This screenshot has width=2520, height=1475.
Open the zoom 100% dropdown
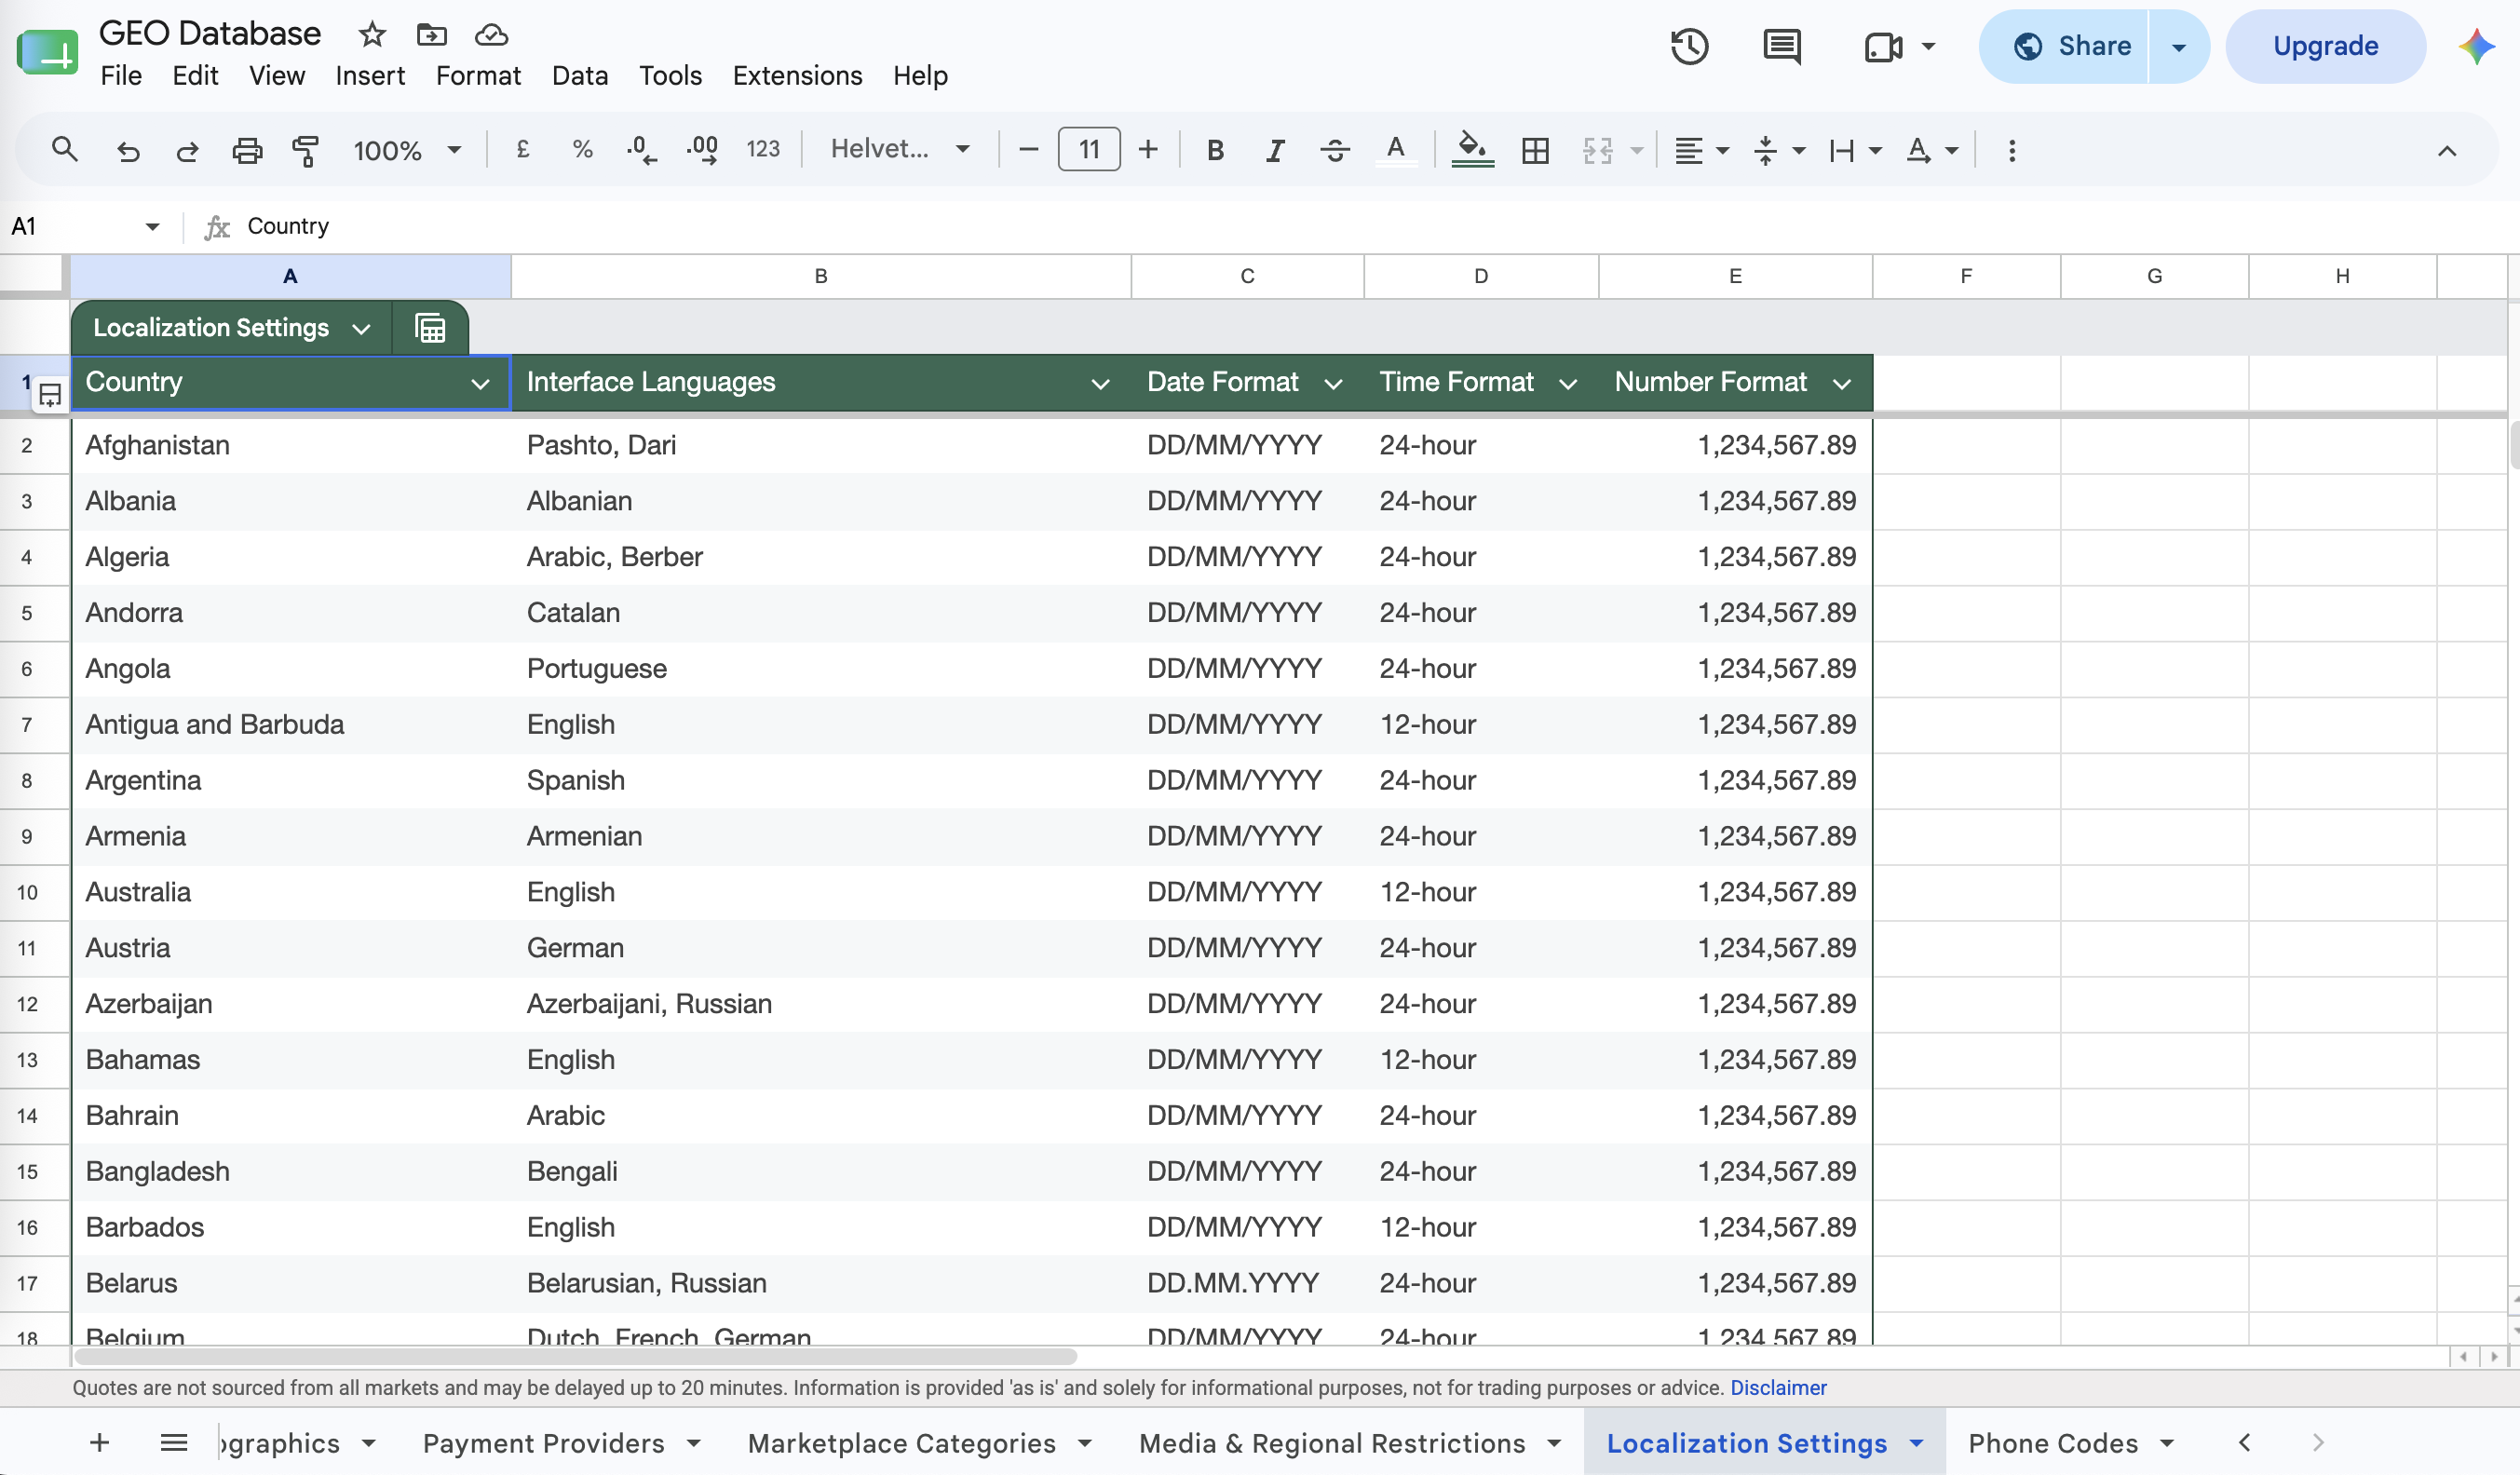[x=407, y=151]
